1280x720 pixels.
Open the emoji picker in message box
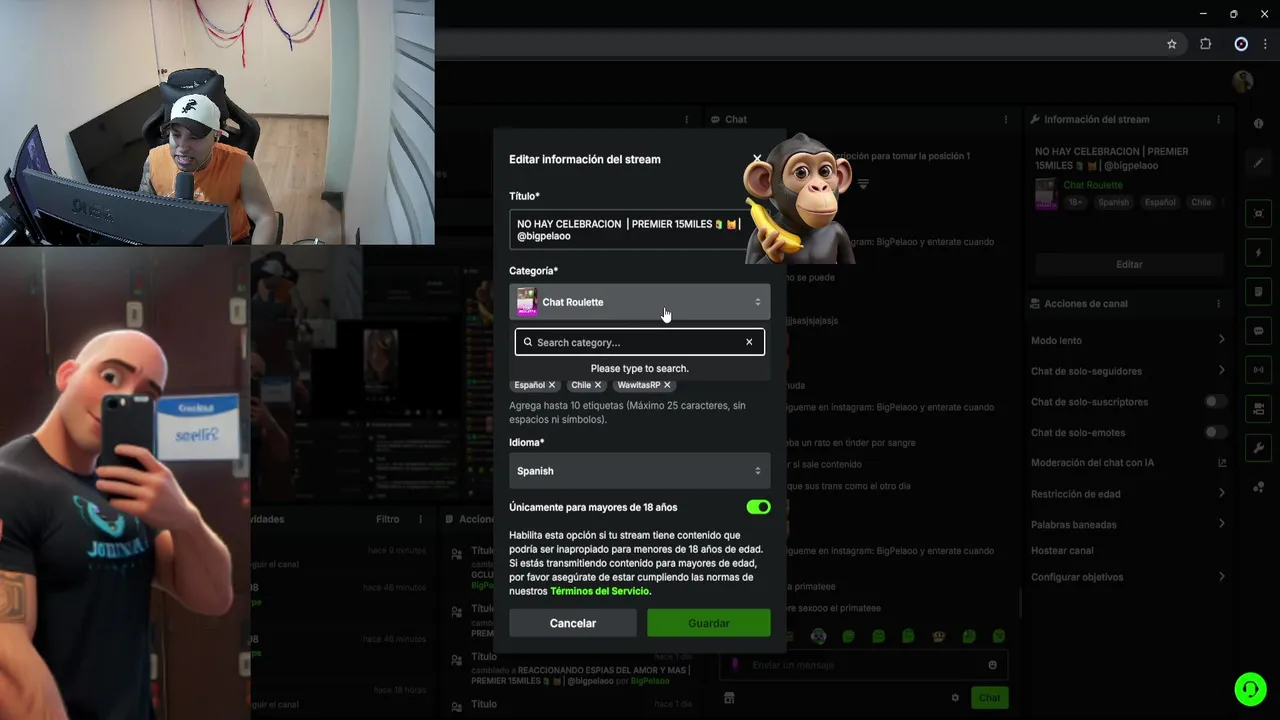992,665
